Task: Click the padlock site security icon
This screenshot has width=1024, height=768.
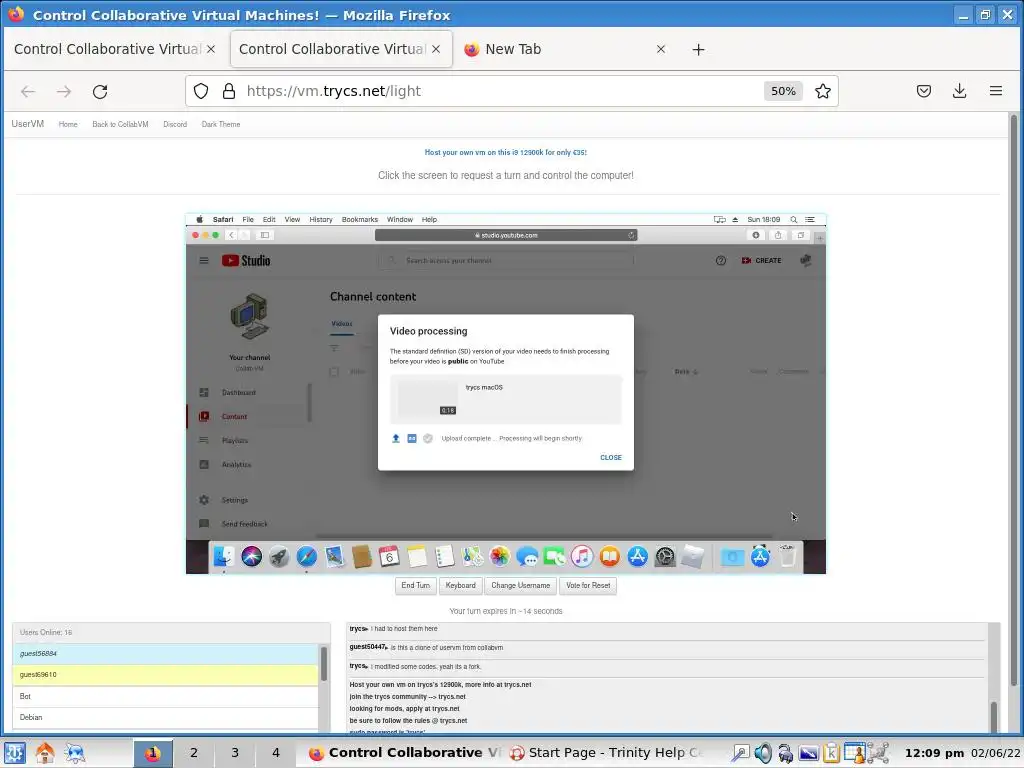Action: pos(229,91)
